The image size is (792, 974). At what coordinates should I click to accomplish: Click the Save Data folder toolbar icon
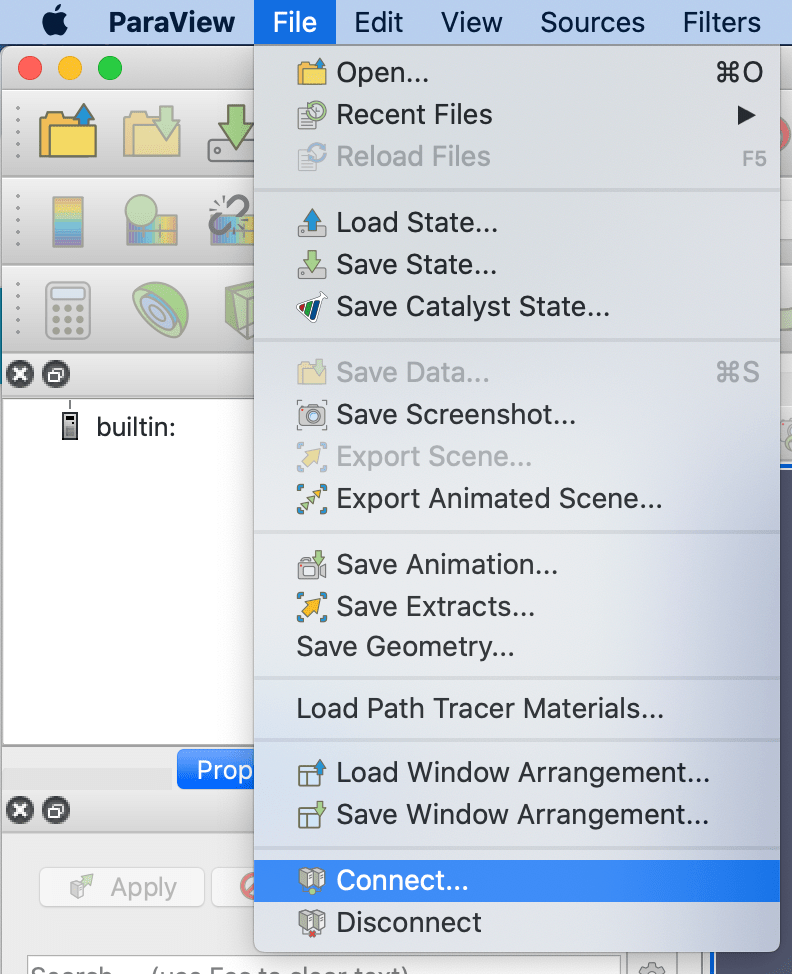click(x=152, y=133)
